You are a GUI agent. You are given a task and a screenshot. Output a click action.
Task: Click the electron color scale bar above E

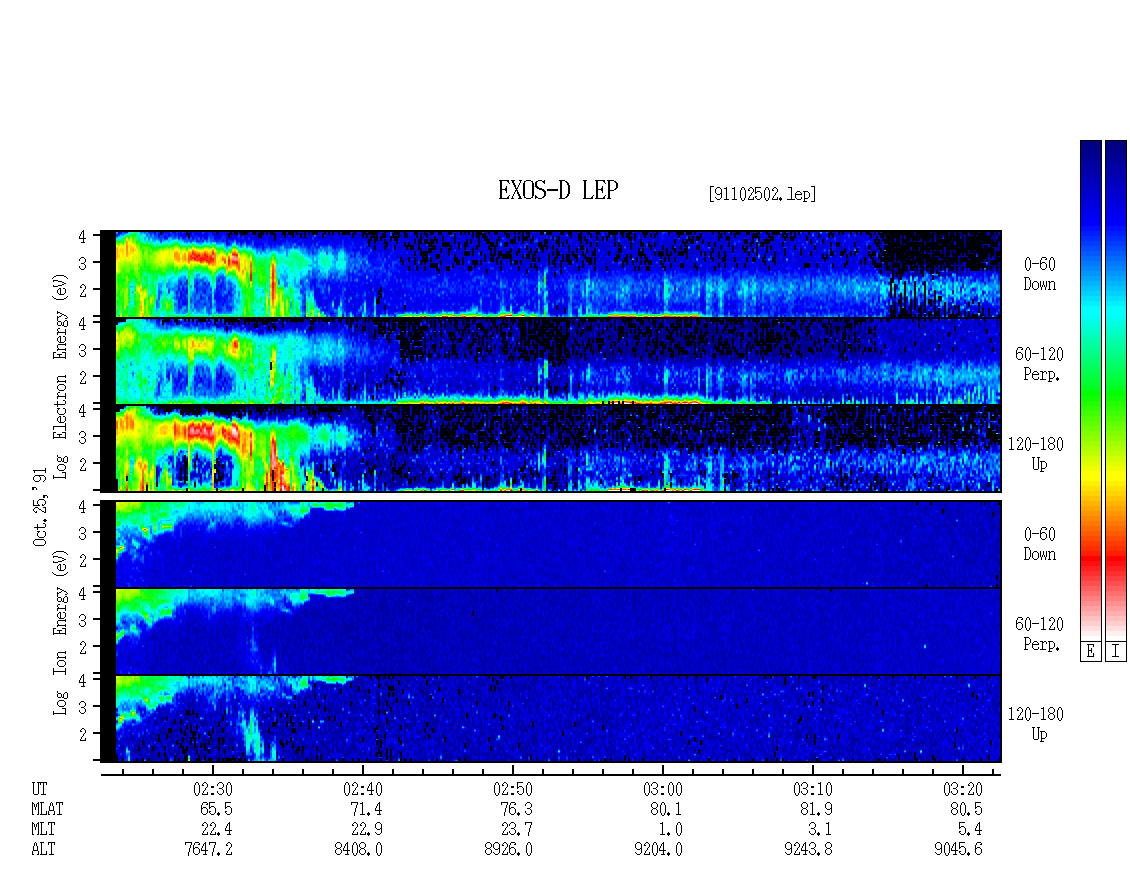coord(1090,389)
